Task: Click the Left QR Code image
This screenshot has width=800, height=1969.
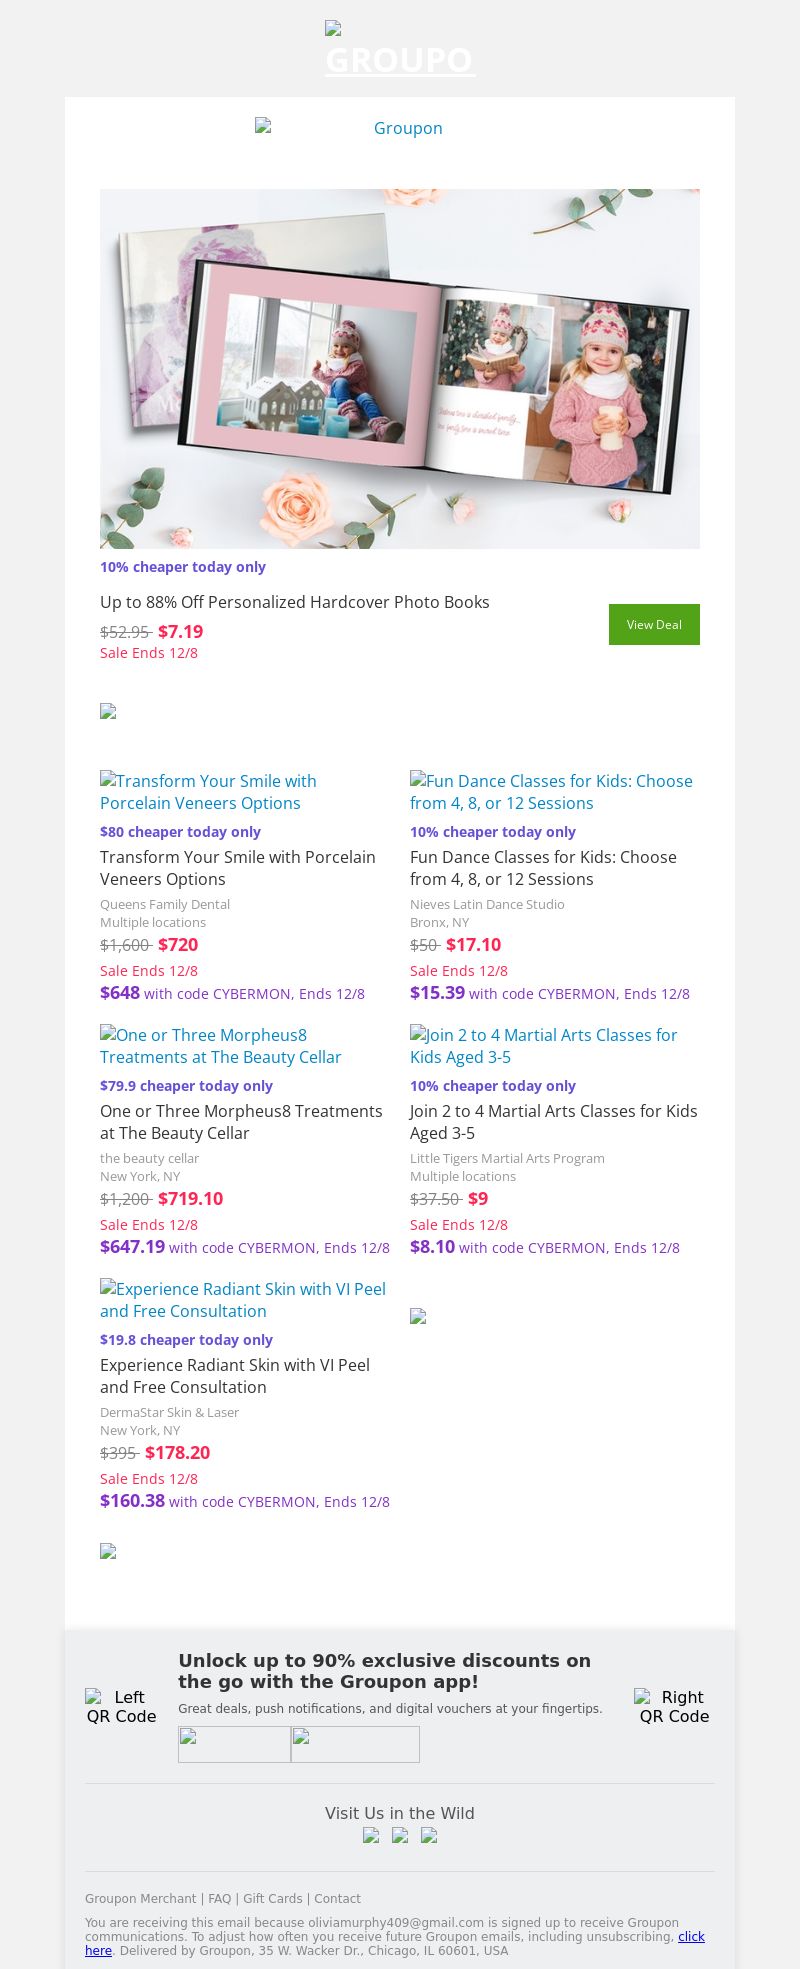Action: point(121,1706)
